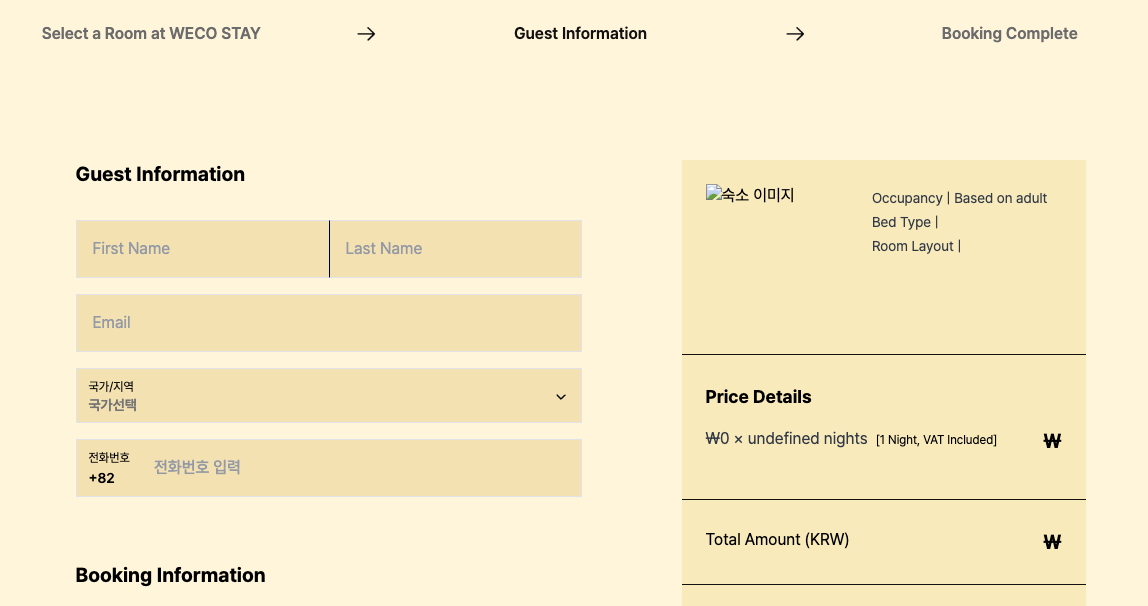Image resolution: width=1148 pixels, height=606 pixels.
Task: Go back to Select a Room step
Action: (151, 34)
